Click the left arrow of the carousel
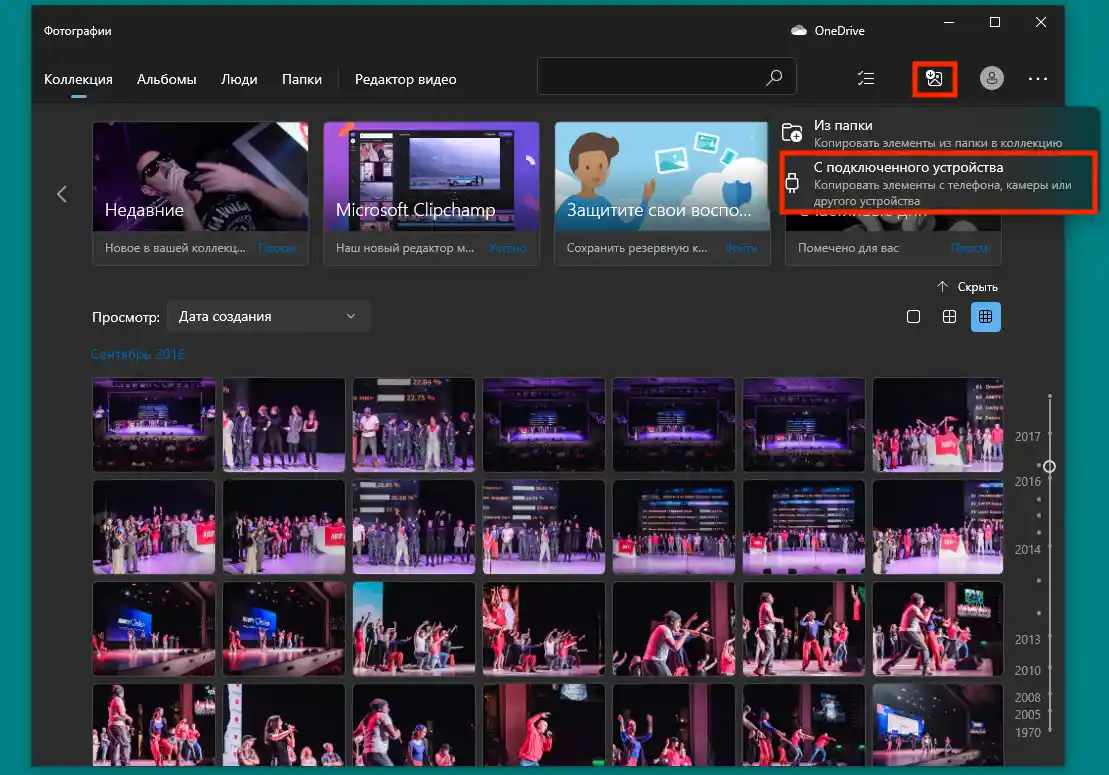1109x775 pixels. click(62, 194)
